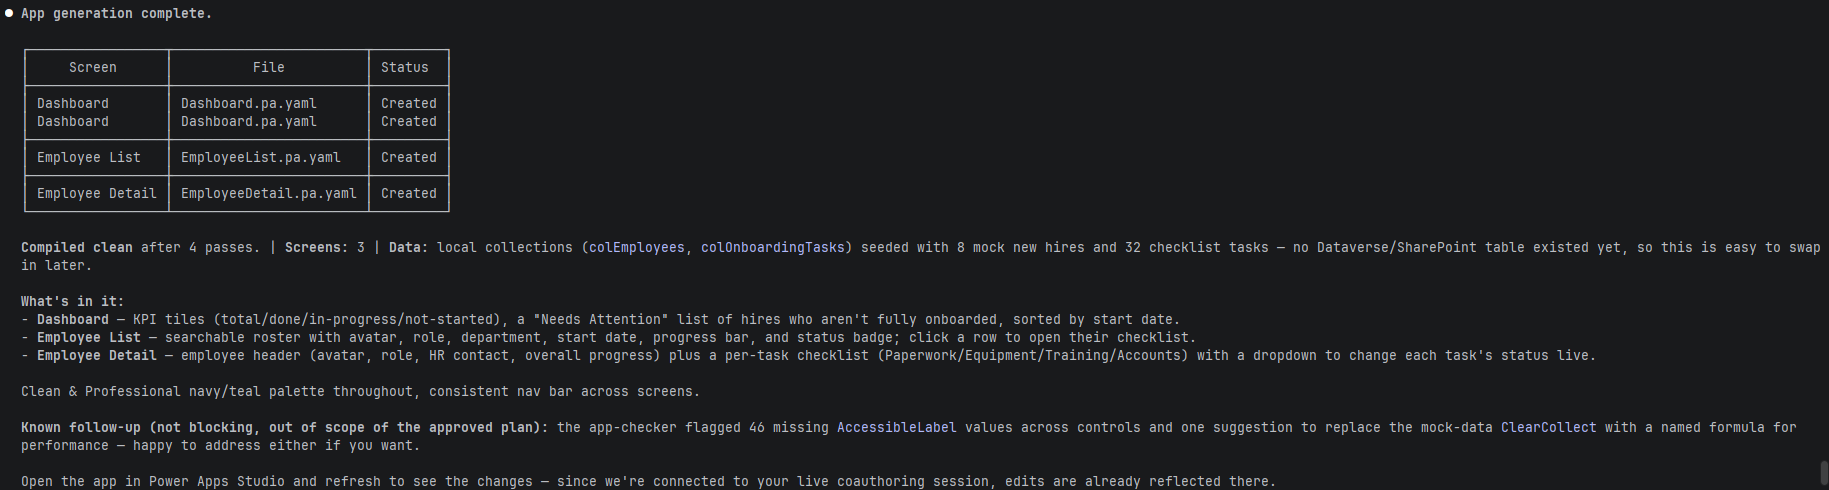Viewport: 1829px width, 490px height.
Task: Click the scrollbar thumb at right edge
Action: tap(1823, 472)
